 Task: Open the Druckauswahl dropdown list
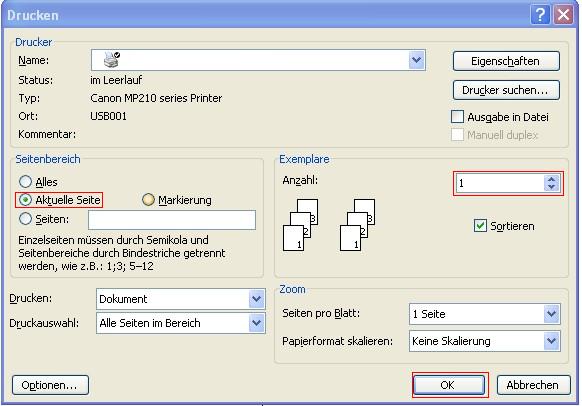tap(256, 323)
